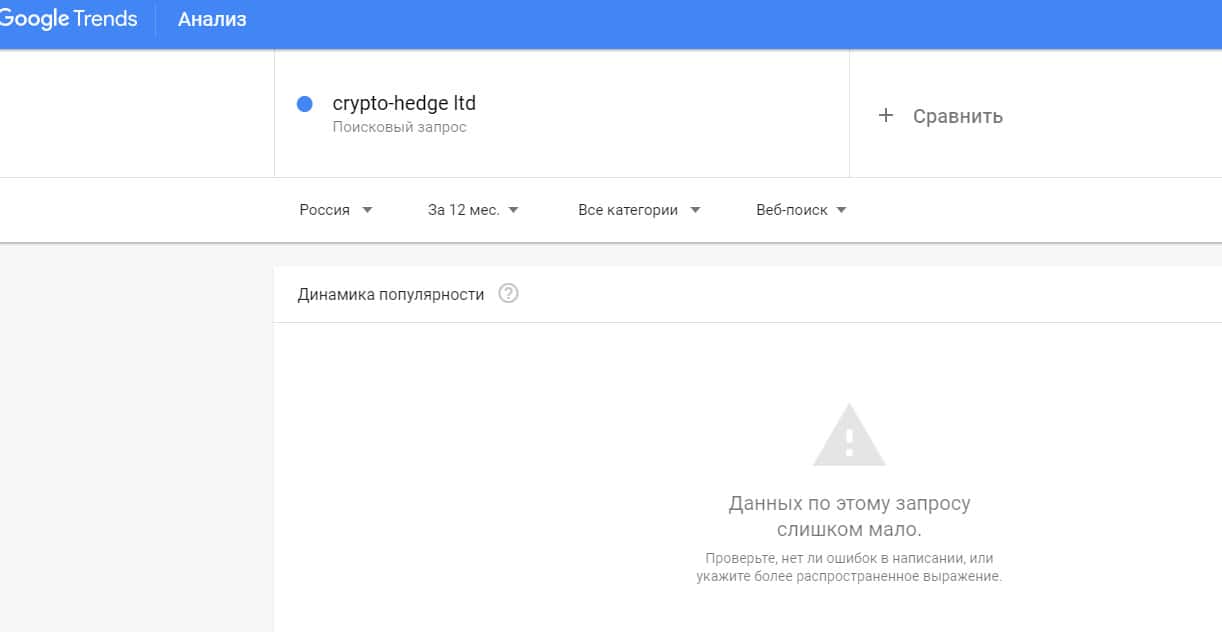
Task: Click the Динамика популярности heading
Action: 390,294
